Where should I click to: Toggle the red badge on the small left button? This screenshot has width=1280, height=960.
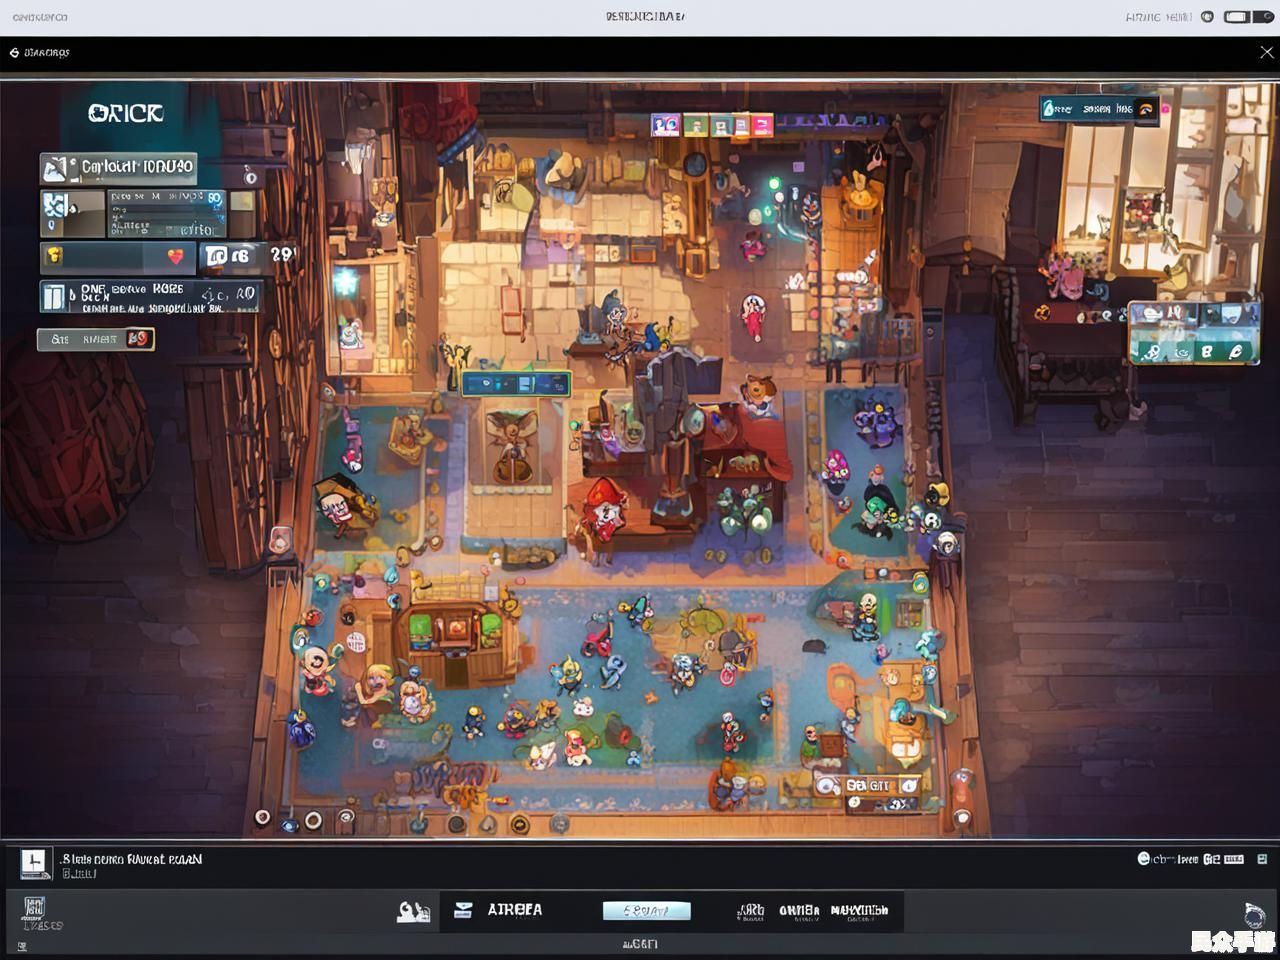pos(138,339)
